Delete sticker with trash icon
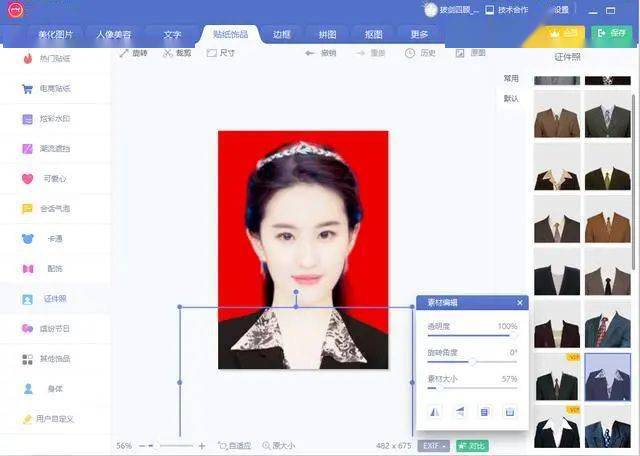The height and width of the screenshot is (456, 640). pyautogui.click(x=509, y=412)
